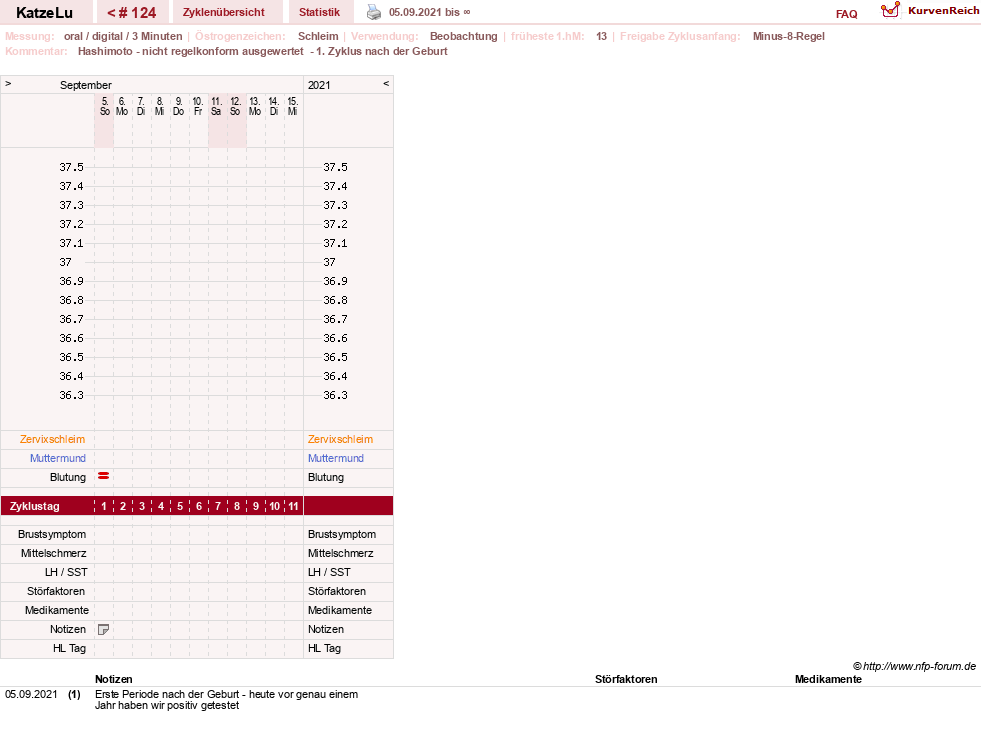The image size is (981, 732).
Task: Click the Notizen heading in bottom table
Action: click(x=114, y=679)
